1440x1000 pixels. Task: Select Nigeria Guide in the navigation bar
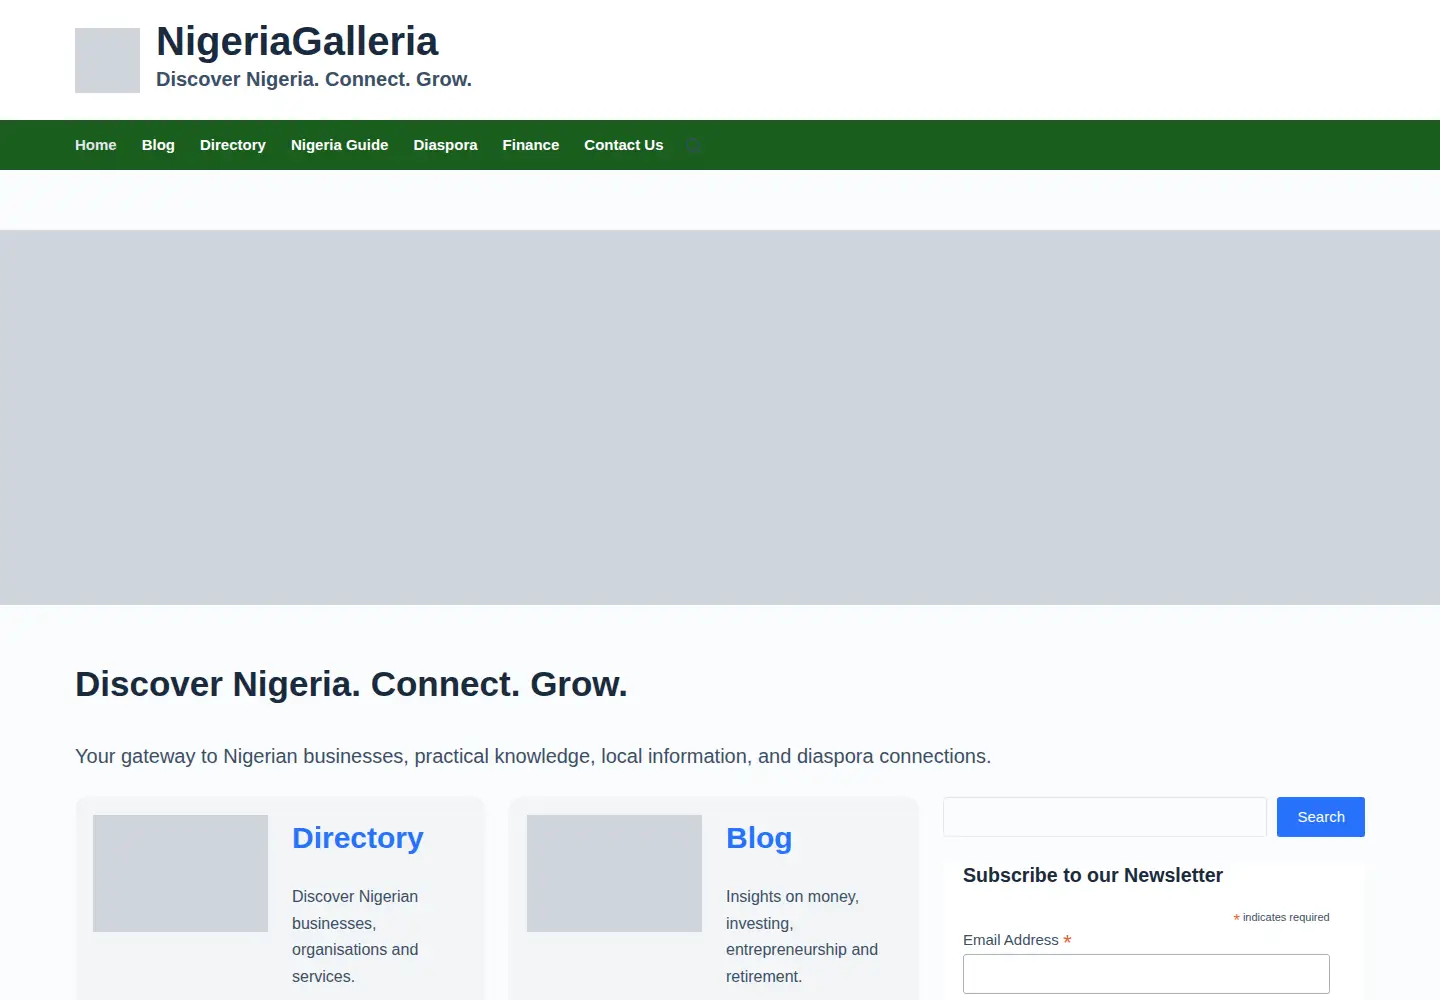pyautogui.click(x=340, y=145)
